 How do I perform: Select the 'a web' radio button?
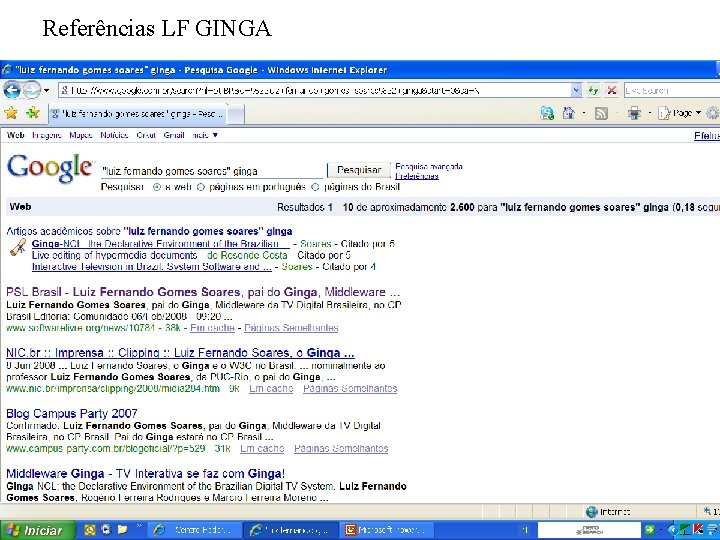coord(157,187)
